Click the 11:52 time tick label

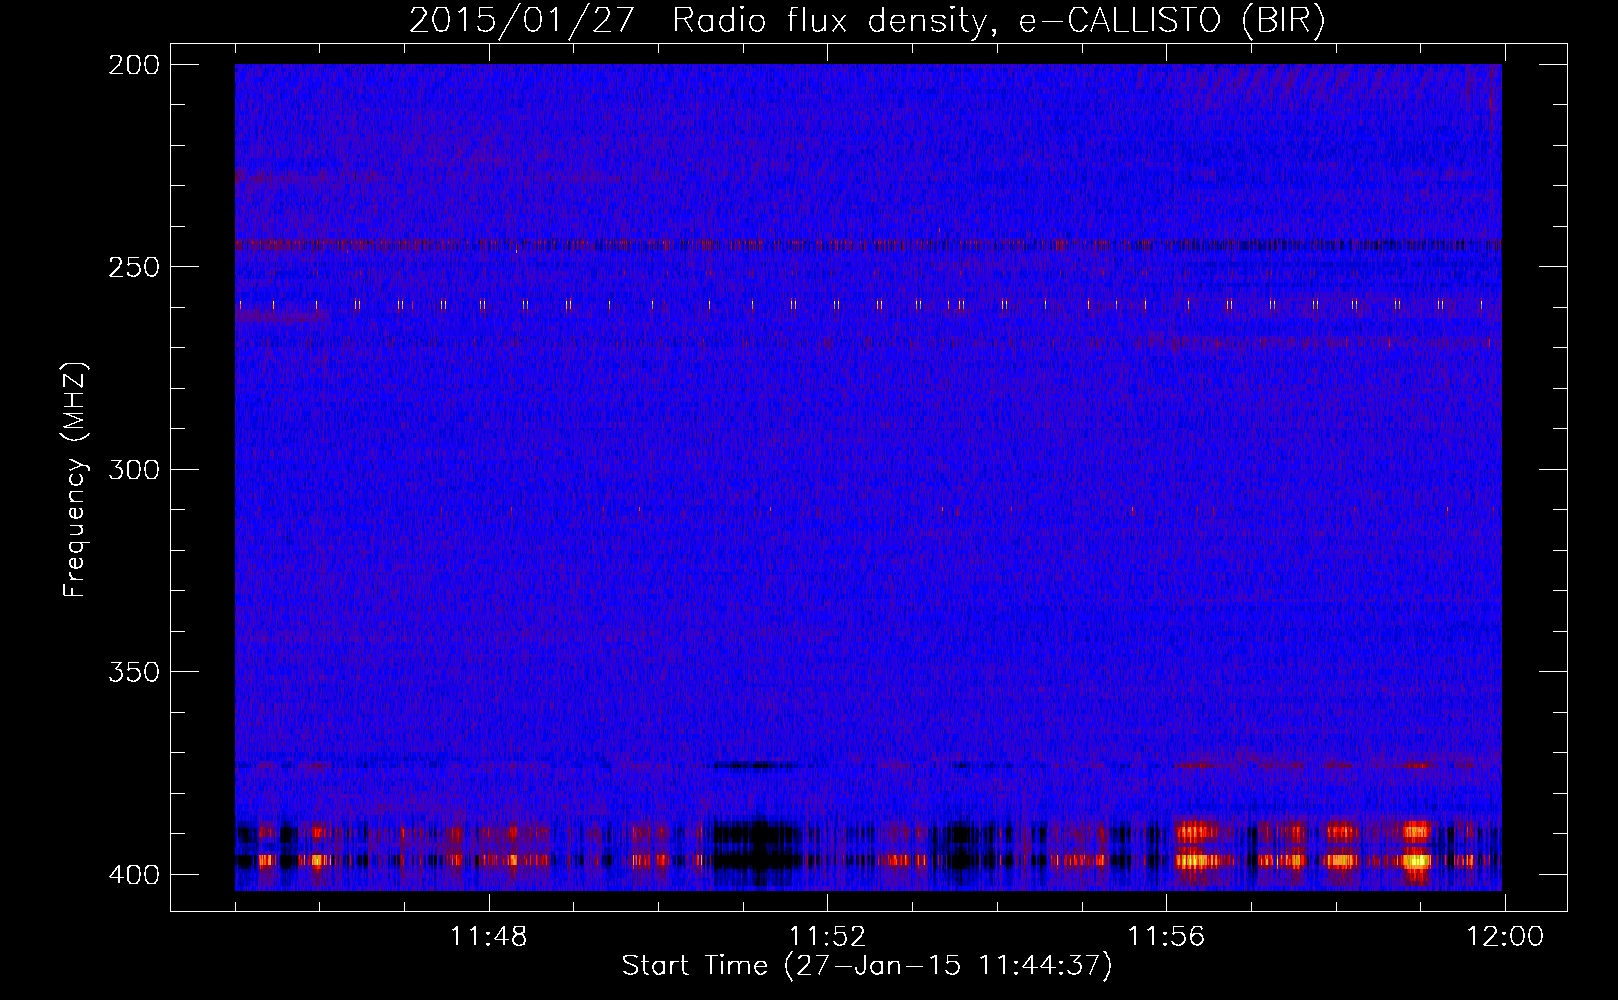[827, 937]
